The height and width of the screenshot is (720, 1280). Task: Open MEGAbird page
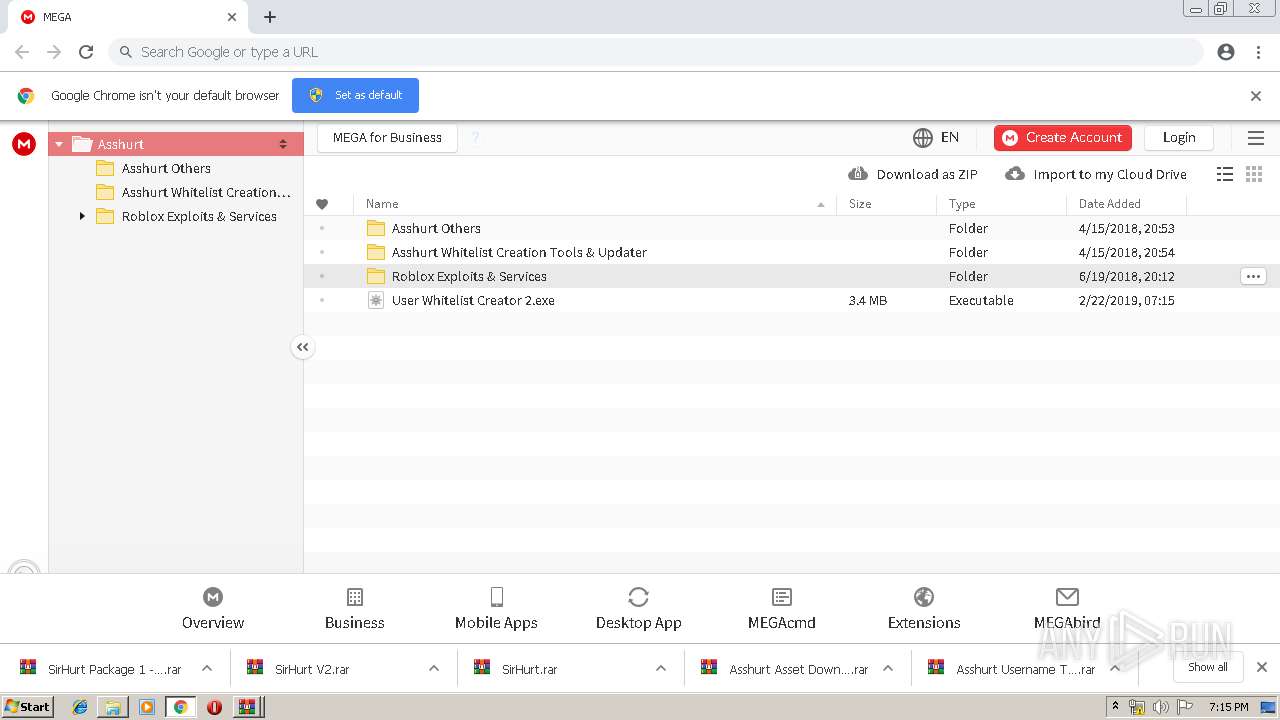[x=1067, y=608]
